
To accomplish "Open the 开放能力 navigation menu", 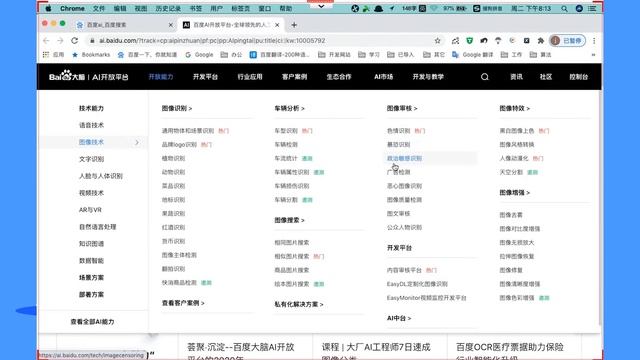I will (161, 77).
